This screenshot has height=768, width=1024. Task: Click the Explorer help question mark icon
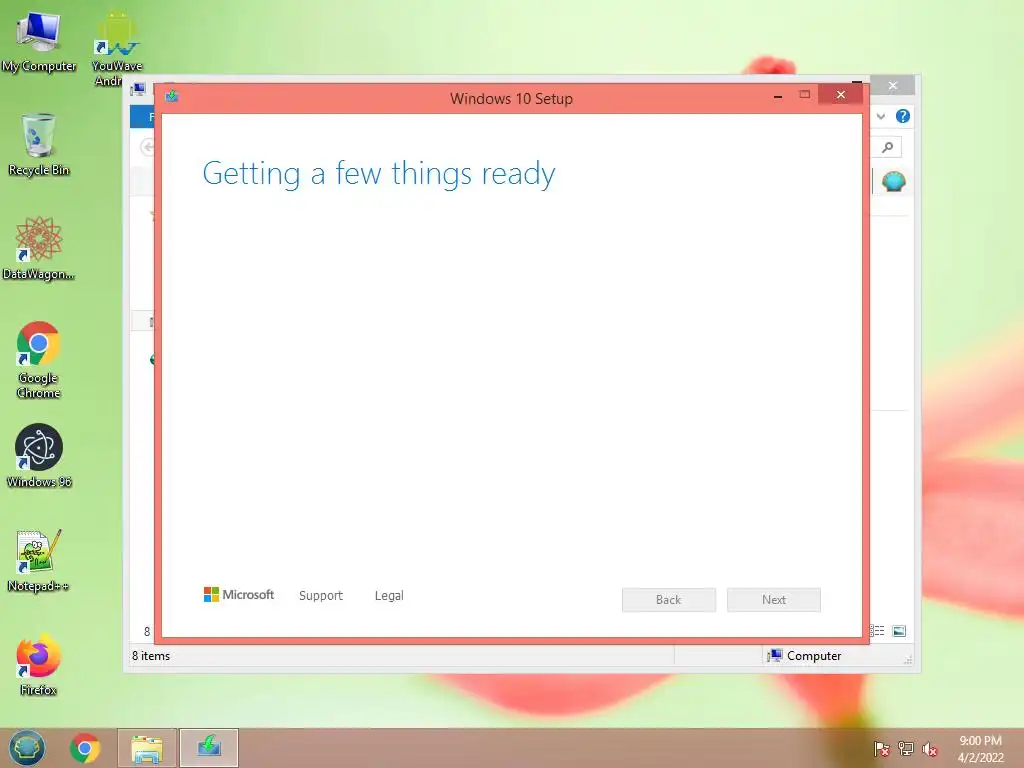(903, 116)
